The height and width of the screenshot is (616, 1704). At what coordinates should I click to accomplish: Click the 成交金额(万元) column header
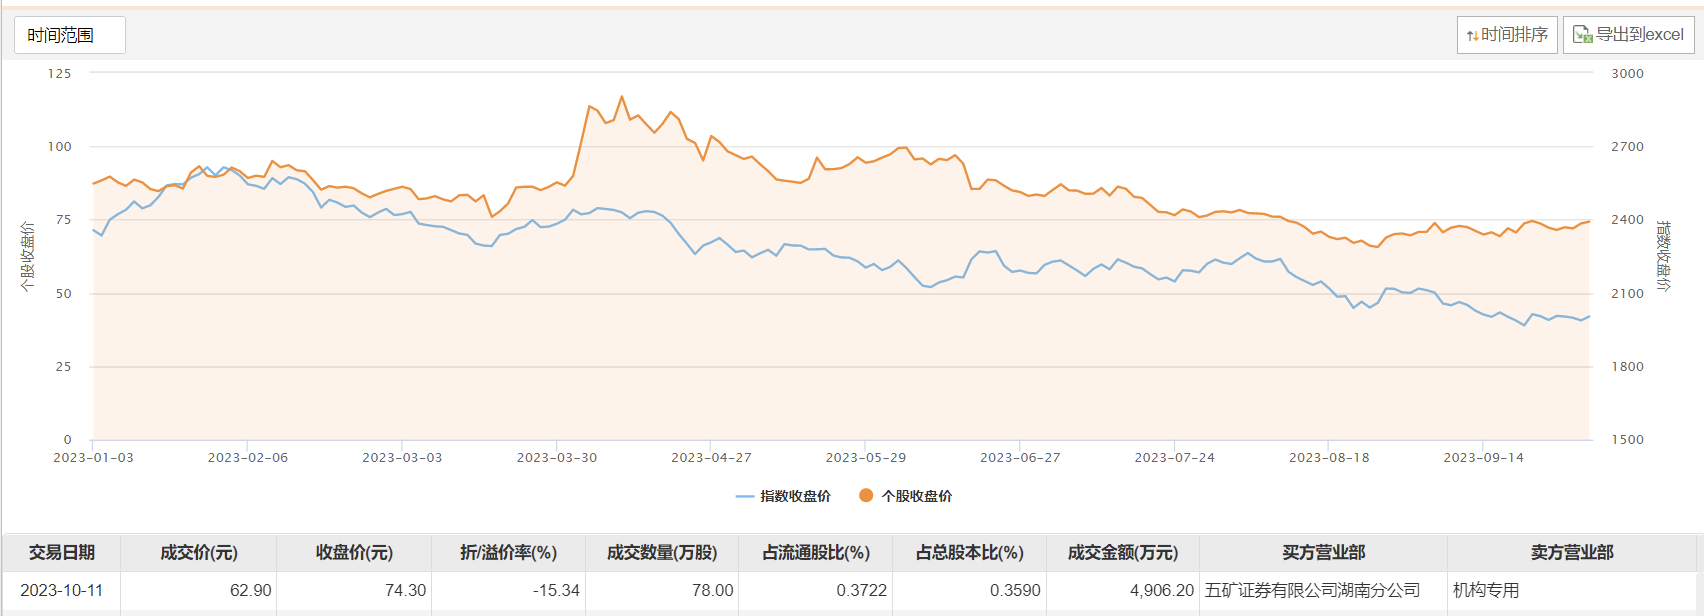tap(1122, 553)
